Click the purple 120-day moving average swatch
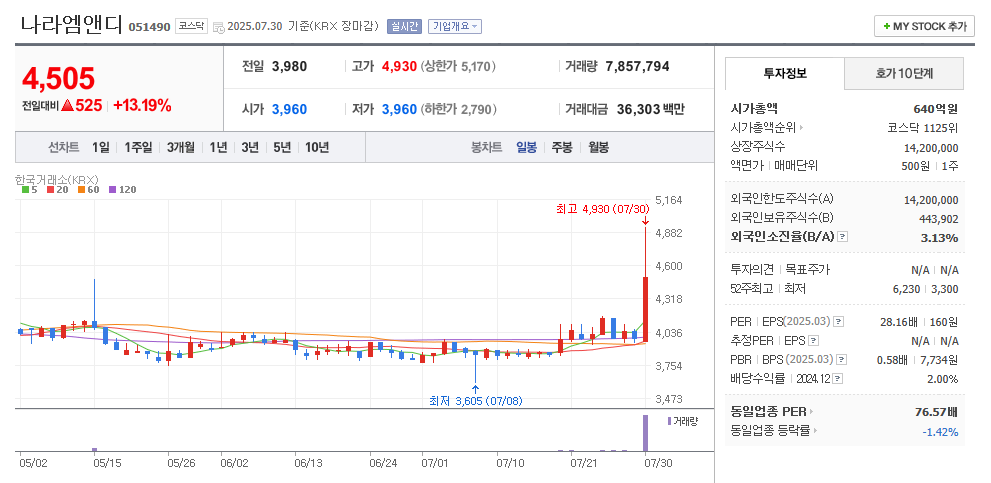 (112, 189)
